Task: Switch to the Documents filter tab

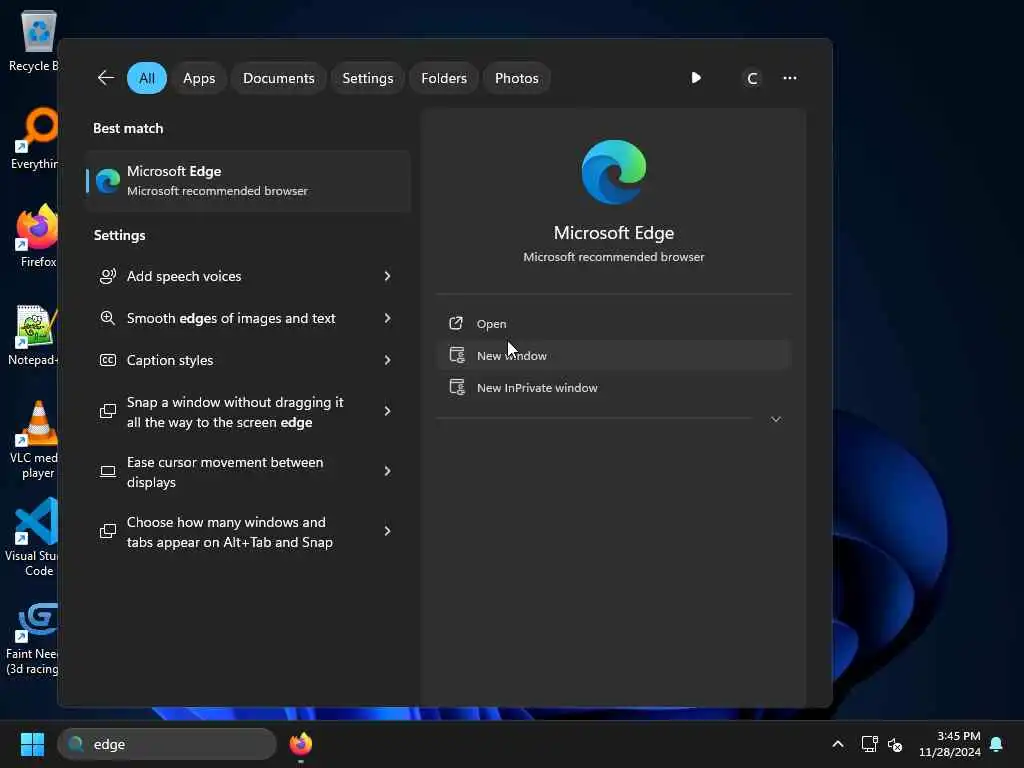Action: pyautogui.click(x=279, y=78)
